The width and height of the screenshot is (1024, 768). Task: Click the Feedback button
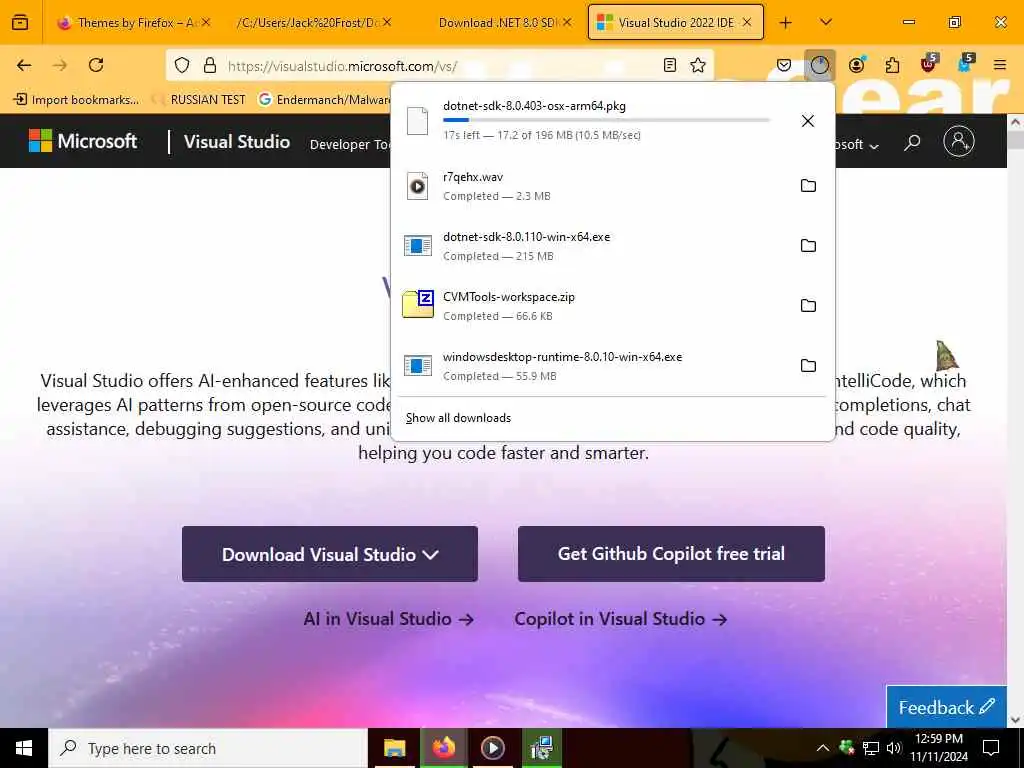946,707
